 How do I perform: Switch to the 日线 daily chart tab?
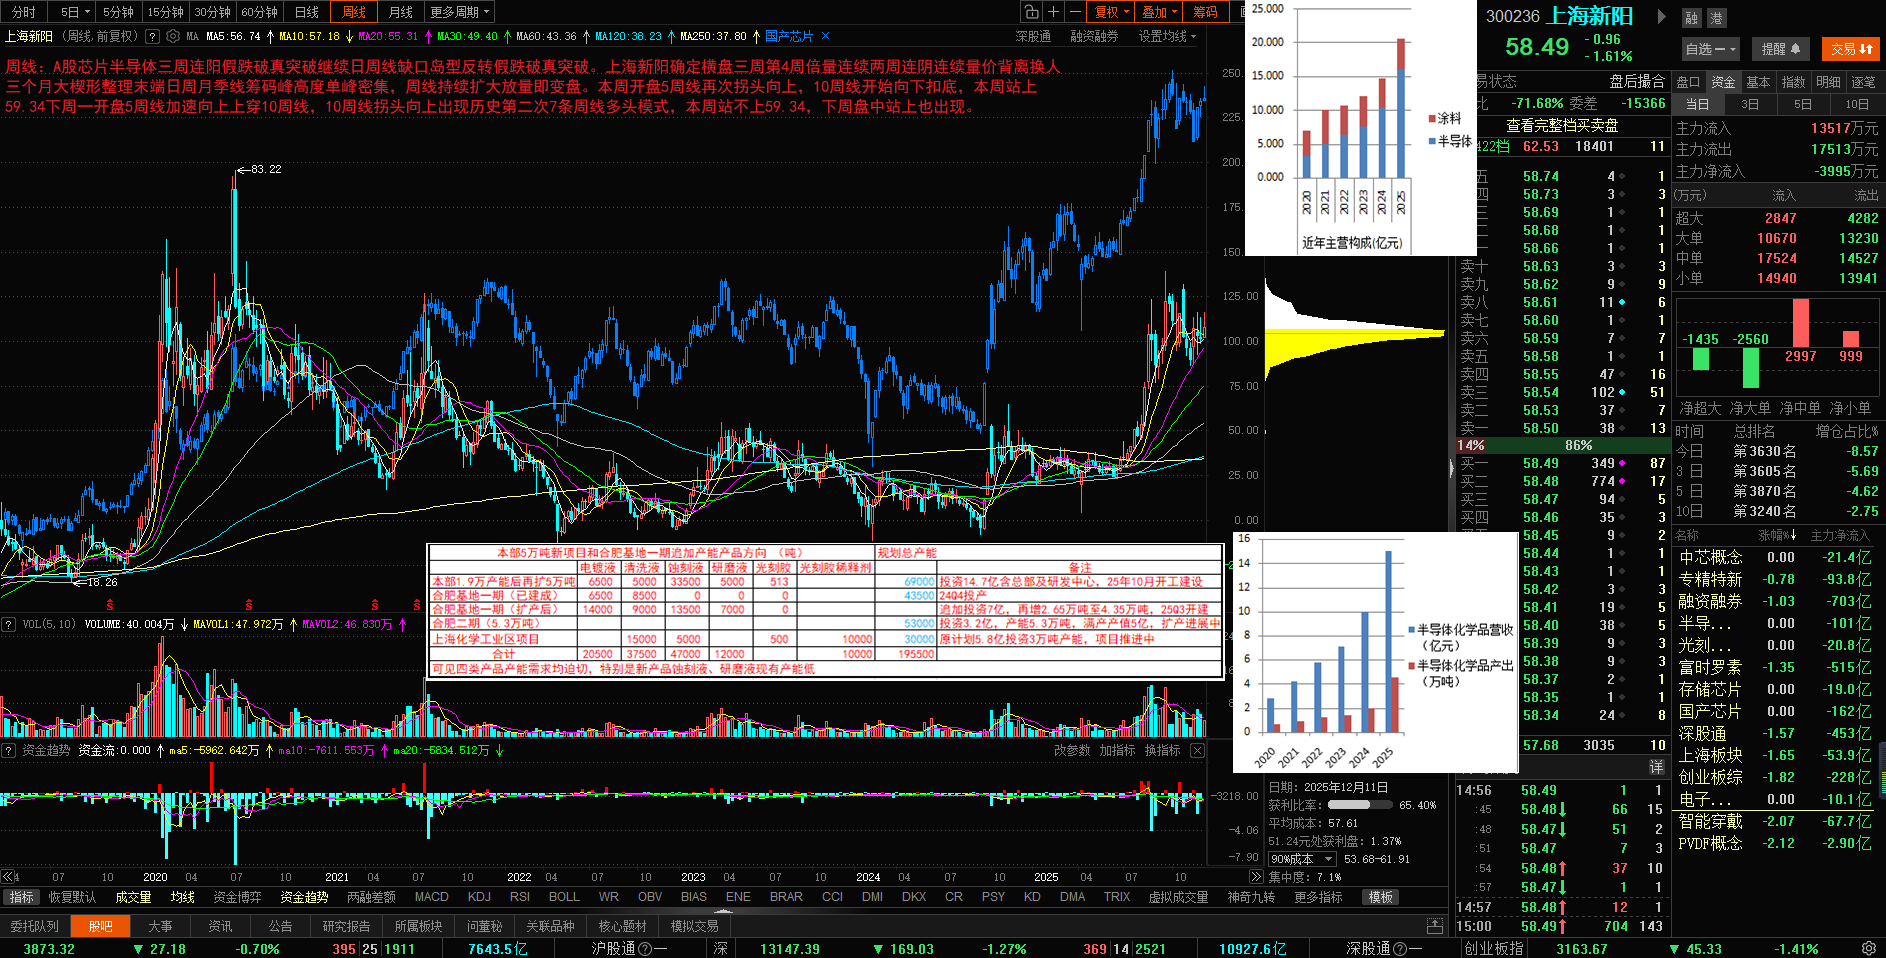[x=306, y=12]
